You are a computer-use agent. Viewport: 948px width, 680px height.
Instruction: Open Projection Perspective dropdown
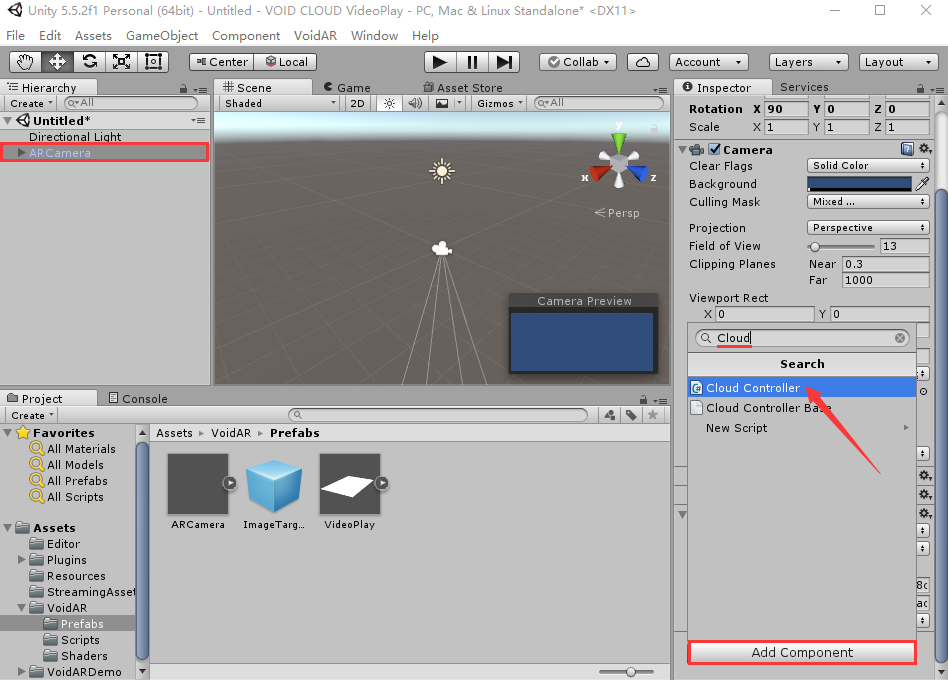868,228
